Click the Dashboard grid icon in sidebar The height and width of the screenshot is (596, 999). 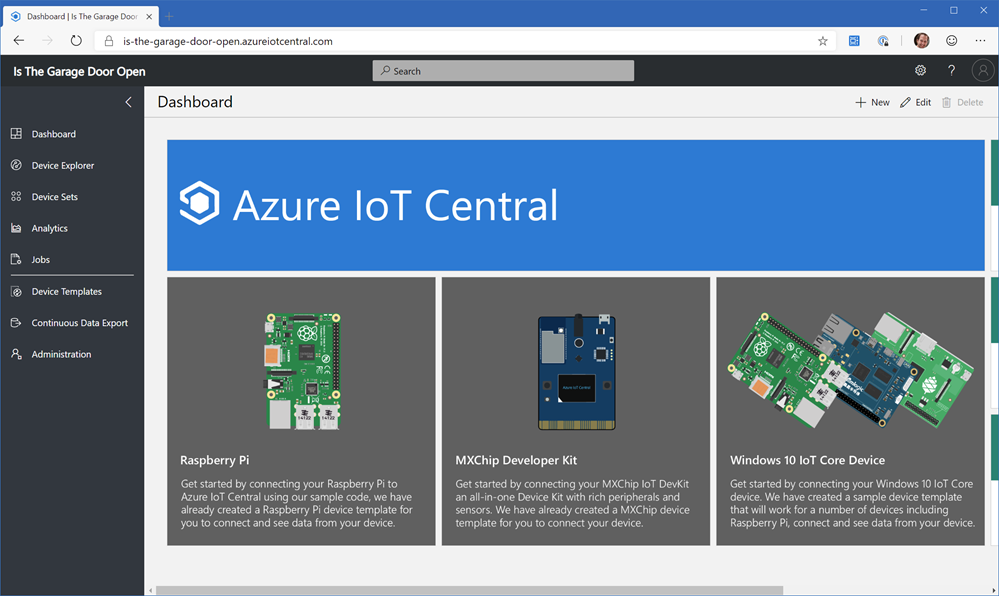click(17, 133)
